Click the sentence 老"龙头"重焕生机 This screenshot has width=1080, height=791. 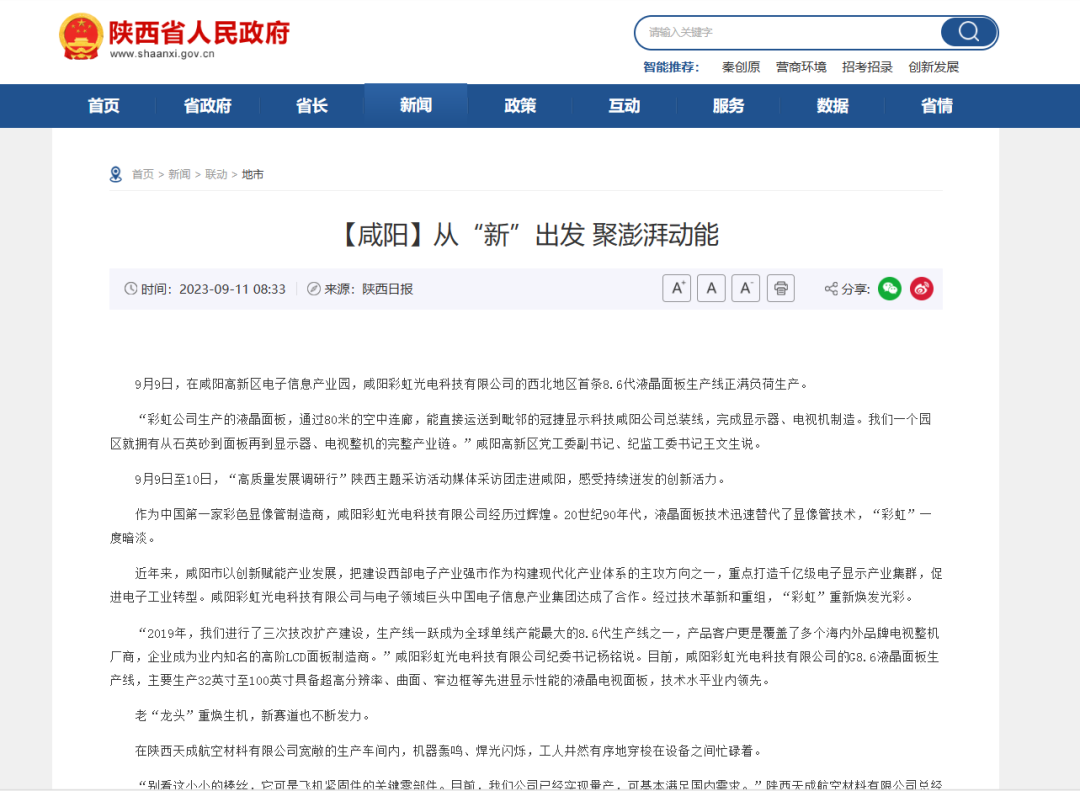(254, 716)
